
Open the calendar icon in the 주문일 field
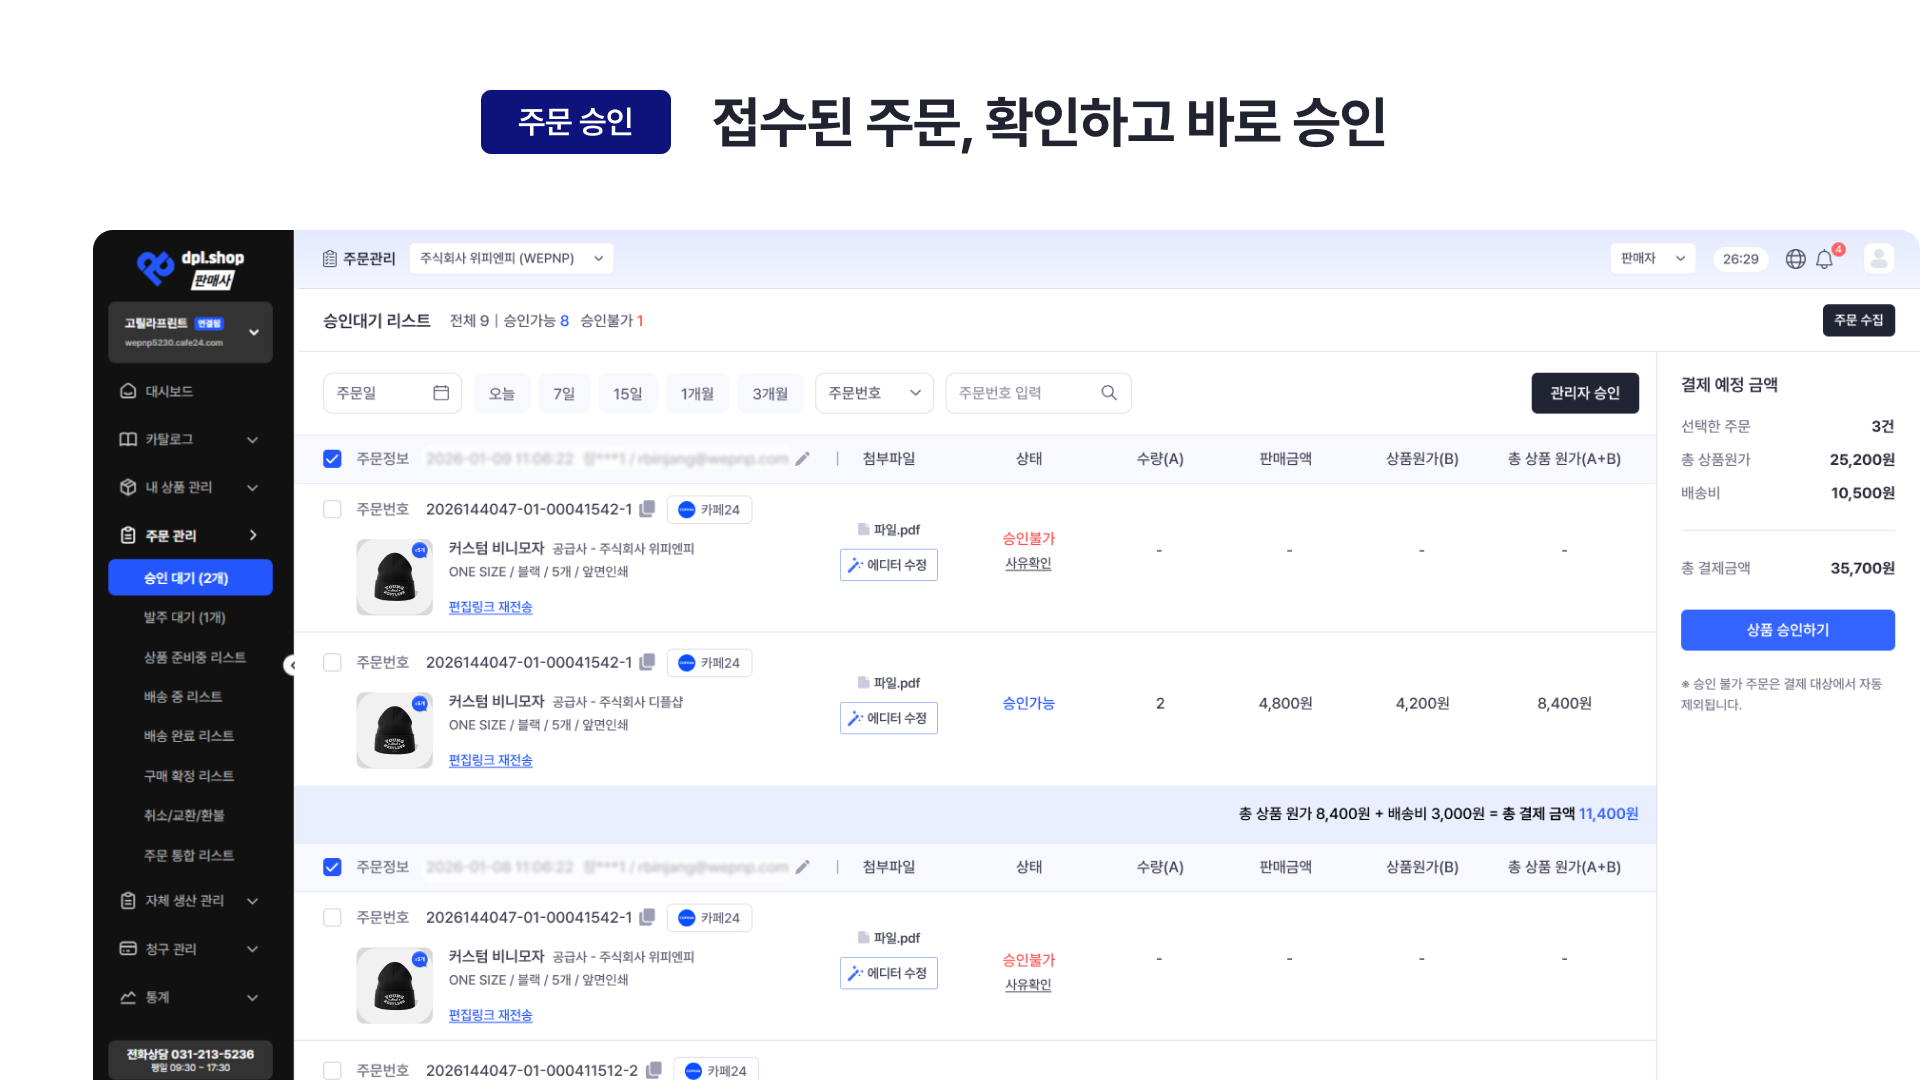(x=441, y=393)
